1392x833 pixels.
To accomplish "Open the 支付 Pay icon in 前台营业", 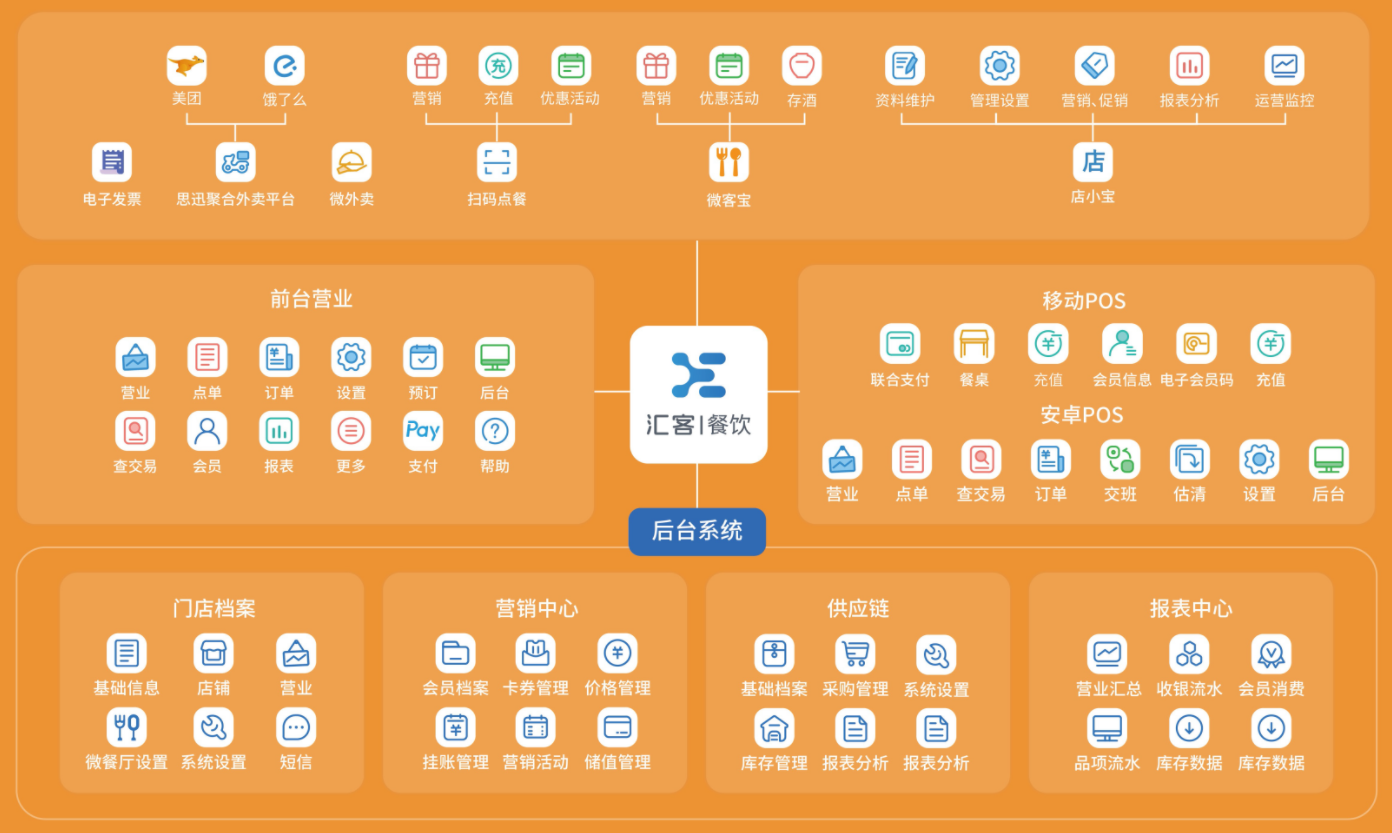I will click(422, 430).
